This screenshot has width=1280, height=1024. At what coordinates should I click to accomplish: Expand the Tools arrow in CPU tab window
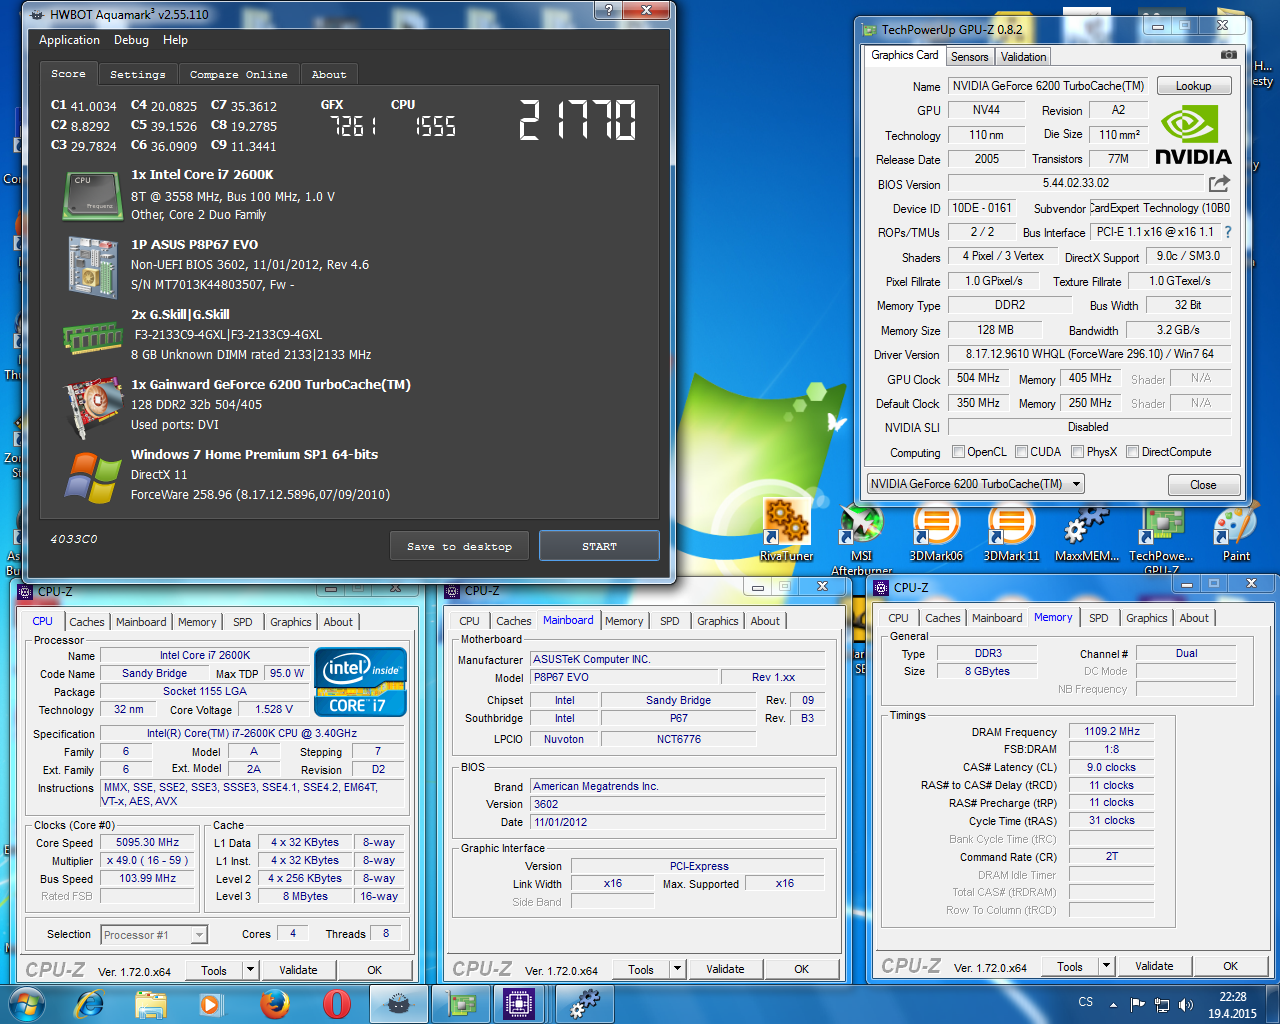click(x=250, y=970)
